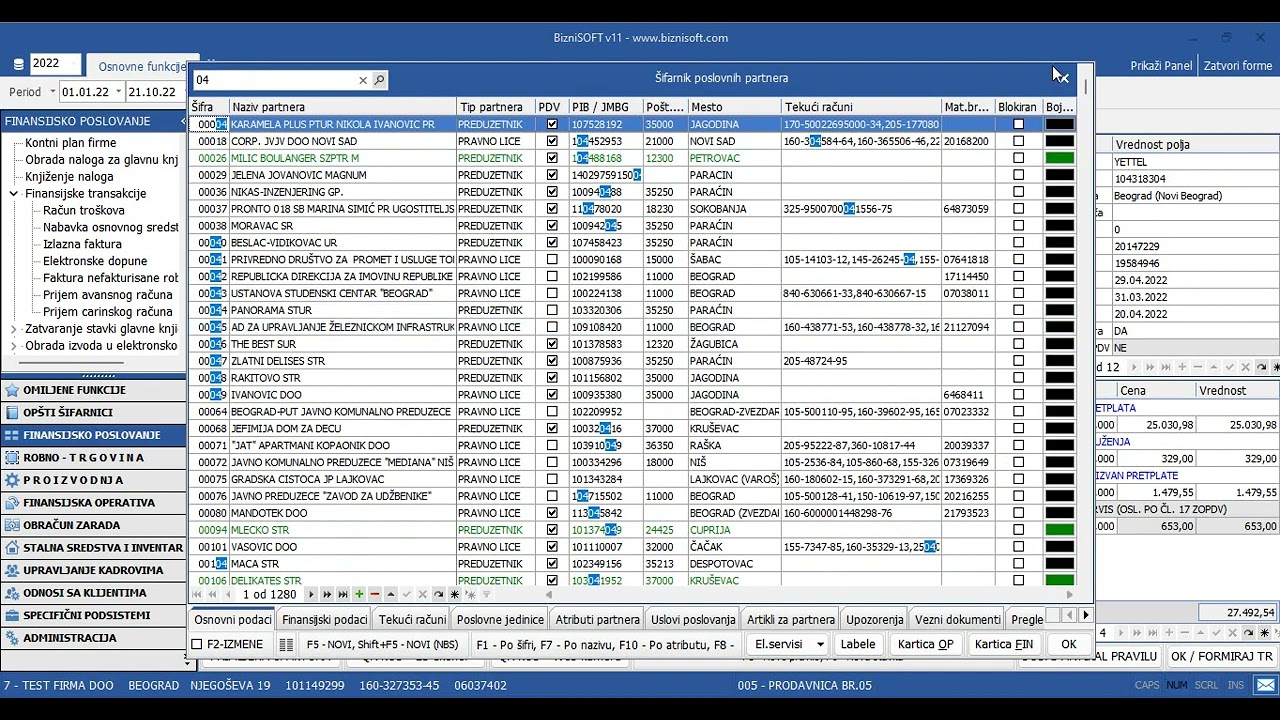
Task: Open the OPŠTI ŠIFARNICI module
Action: pyautogui.click(x=93, y=412)
